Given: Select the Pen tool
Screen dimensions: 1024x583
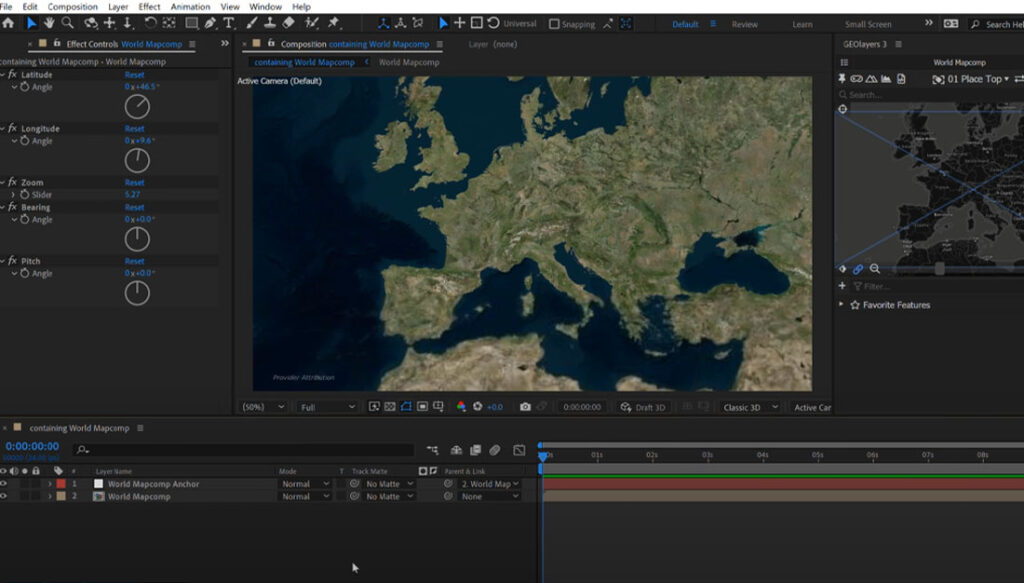Looking at the screenshot, I should 210,24.
